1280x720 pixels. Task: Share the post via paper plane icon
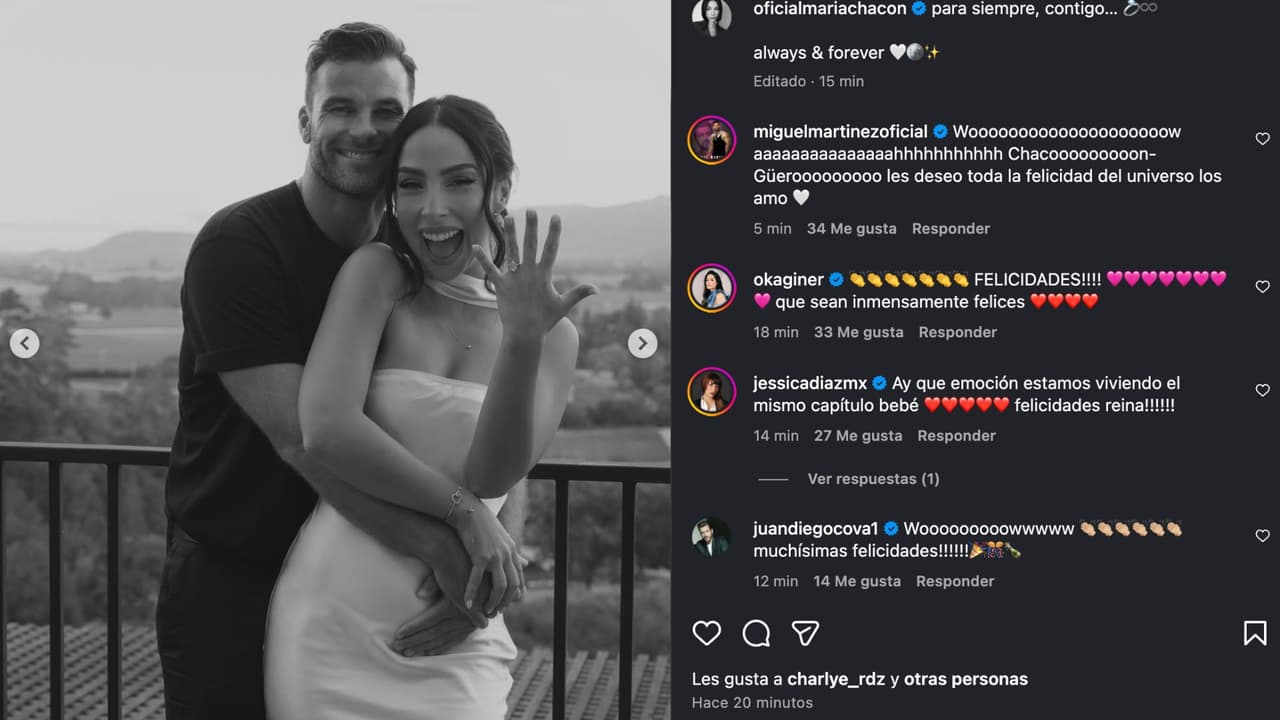tap(805, 633)
